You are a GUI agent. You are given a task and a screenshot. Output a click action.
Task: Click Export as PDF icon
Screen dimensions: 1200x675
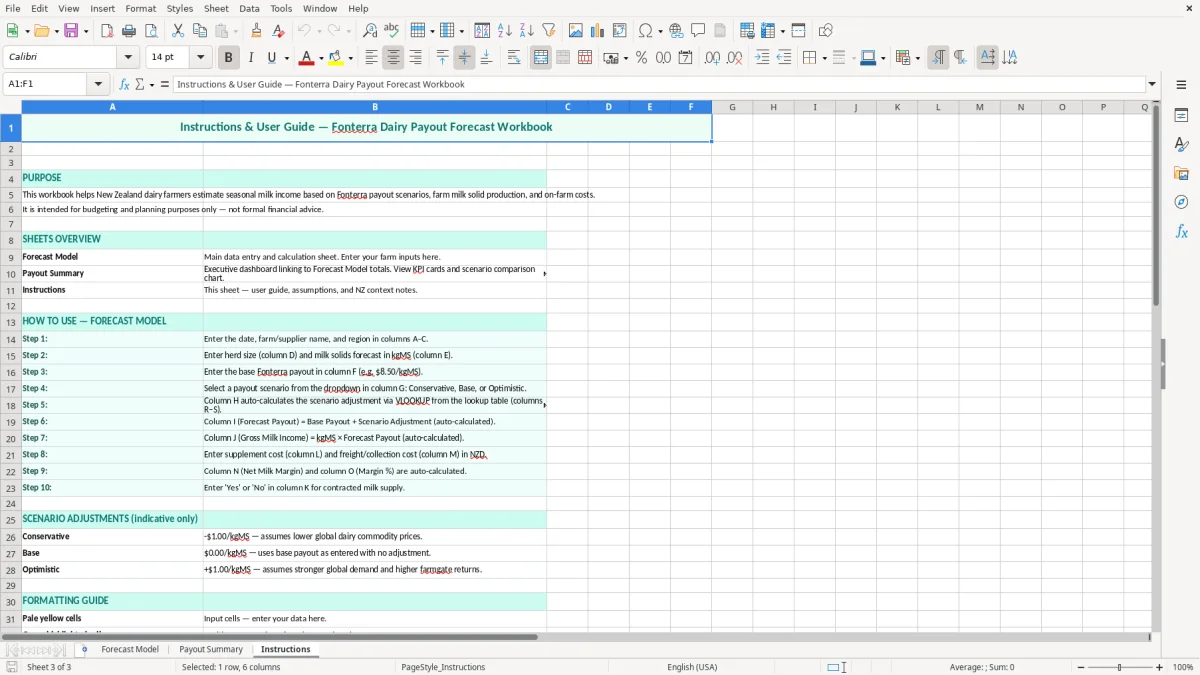click(107, 31)
